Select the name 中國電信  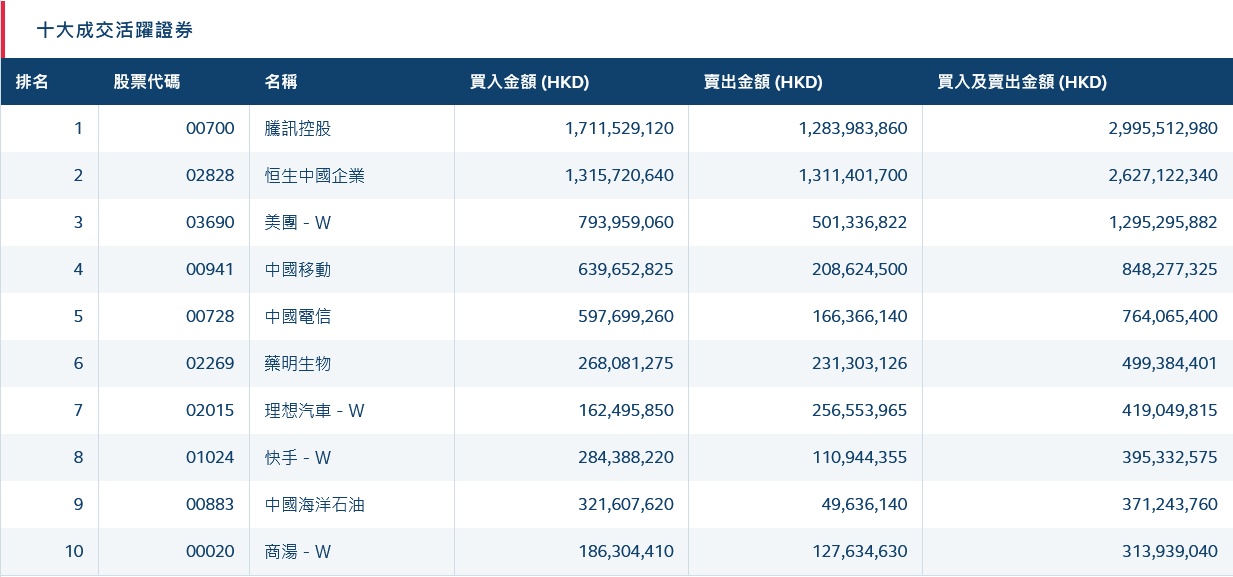click(298, 316)
